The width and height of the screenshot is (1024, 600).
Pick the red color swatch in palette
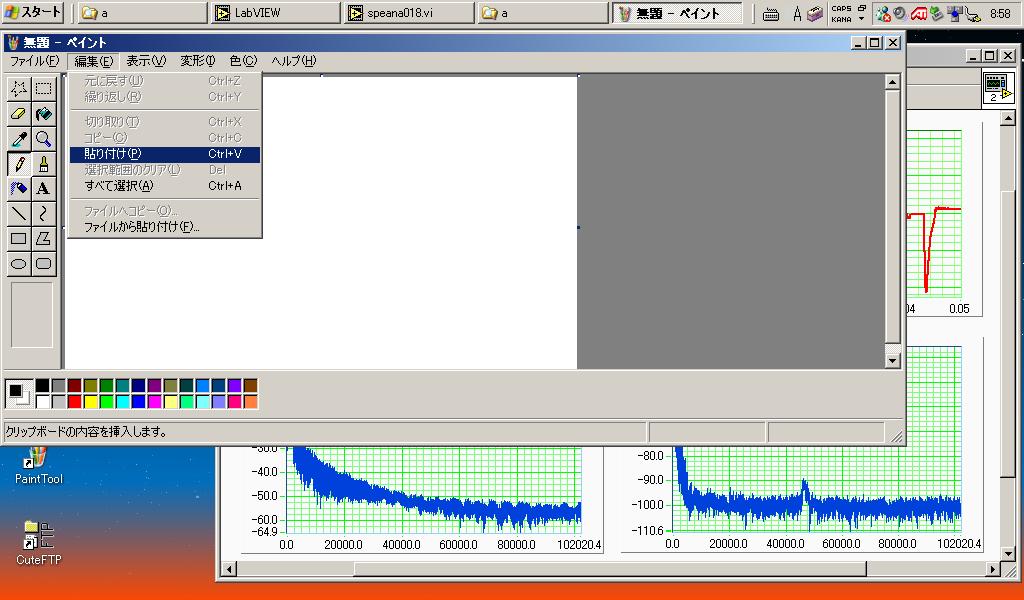coord(74,402)
